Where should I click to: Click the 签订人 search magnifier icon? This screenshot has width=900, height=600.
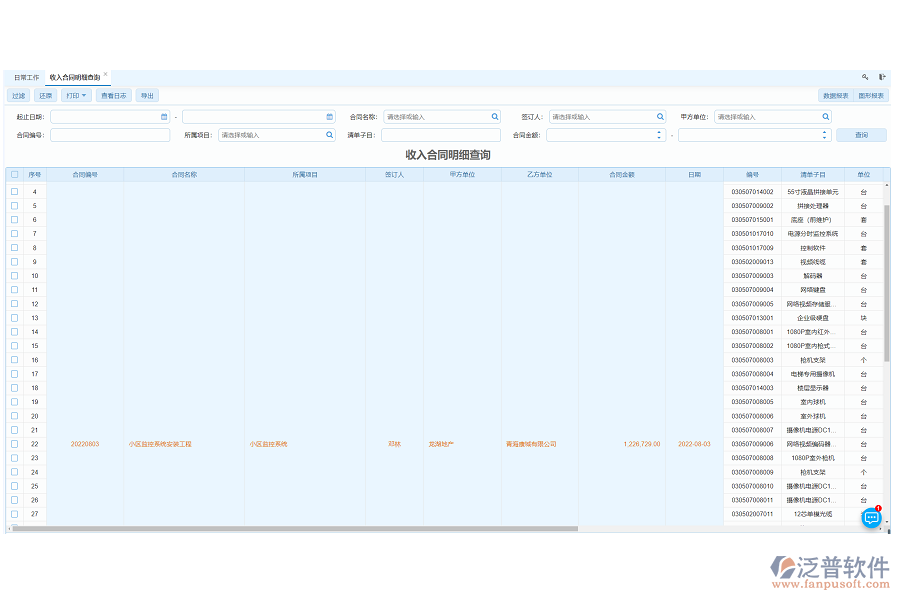pos(660,117)
